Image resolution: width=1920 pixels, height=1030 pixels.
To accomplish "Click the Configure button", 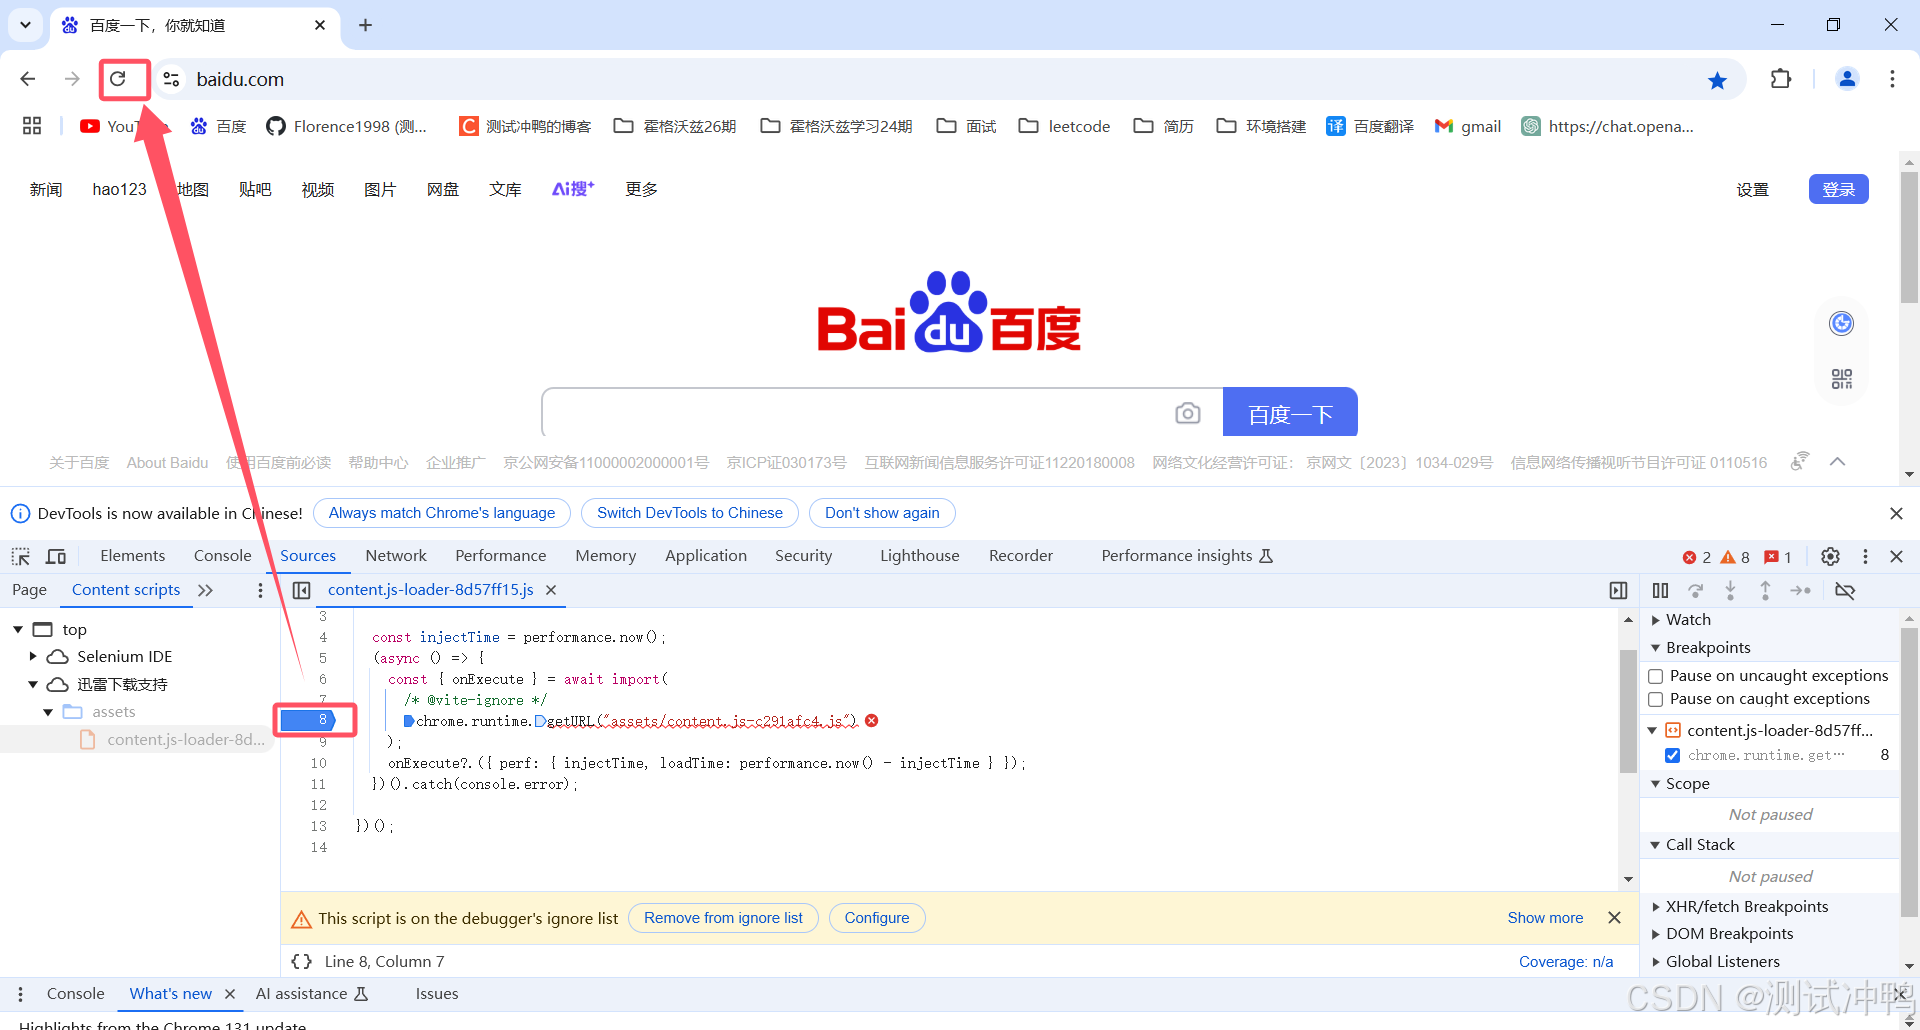I will click(877, 918).
